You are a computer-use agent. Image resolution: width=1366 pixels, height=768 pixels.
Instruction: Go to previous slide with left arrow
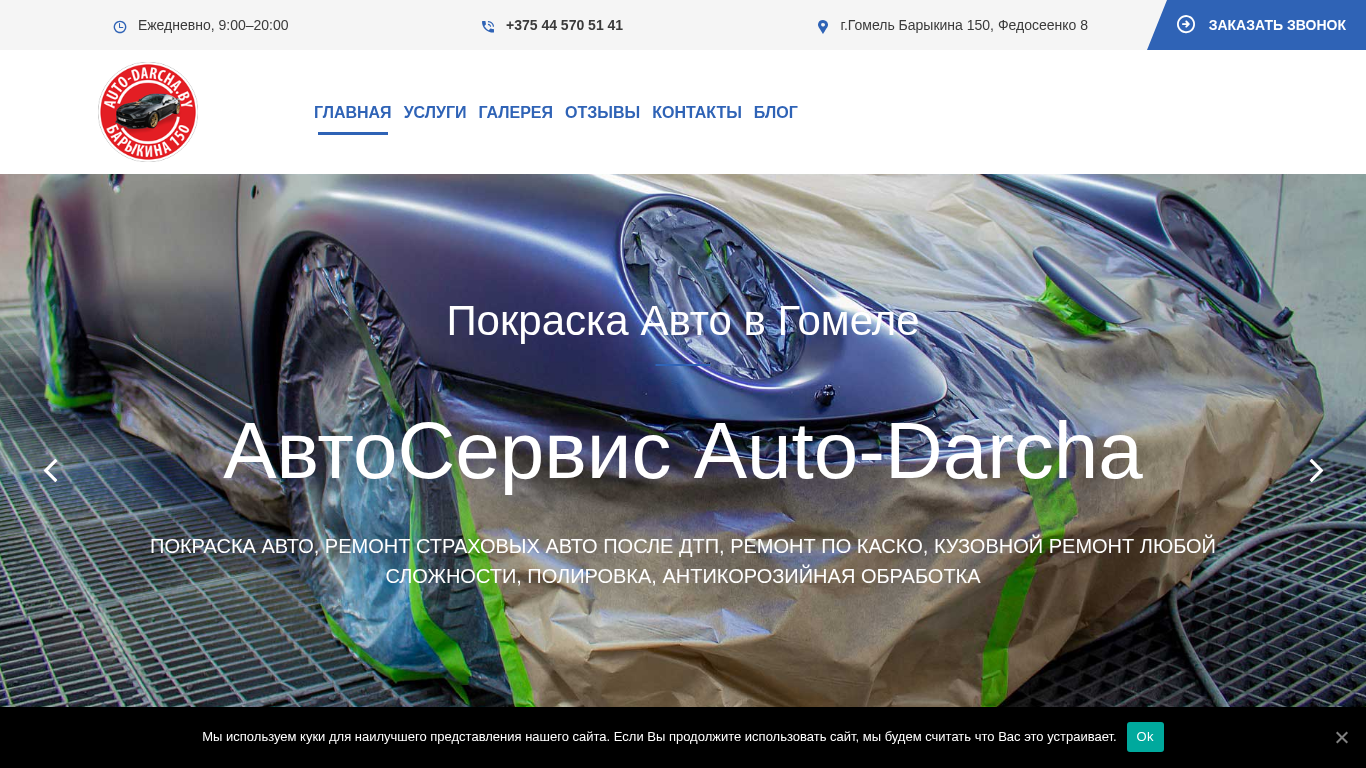click(x=51, y=470)
